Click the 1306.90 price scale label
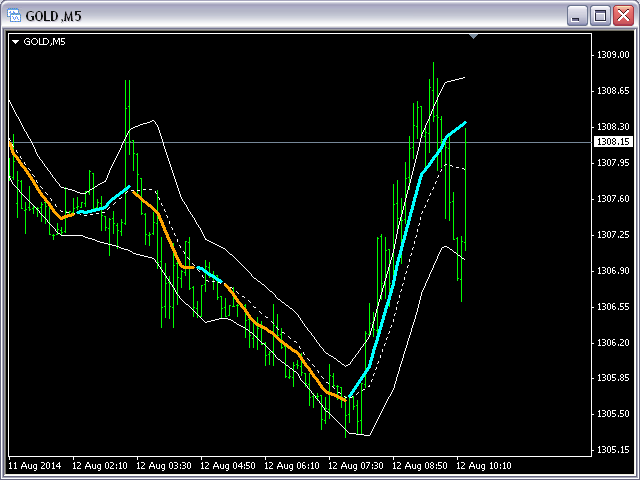This screenshot has width=640, height=480. click(613, 271)
